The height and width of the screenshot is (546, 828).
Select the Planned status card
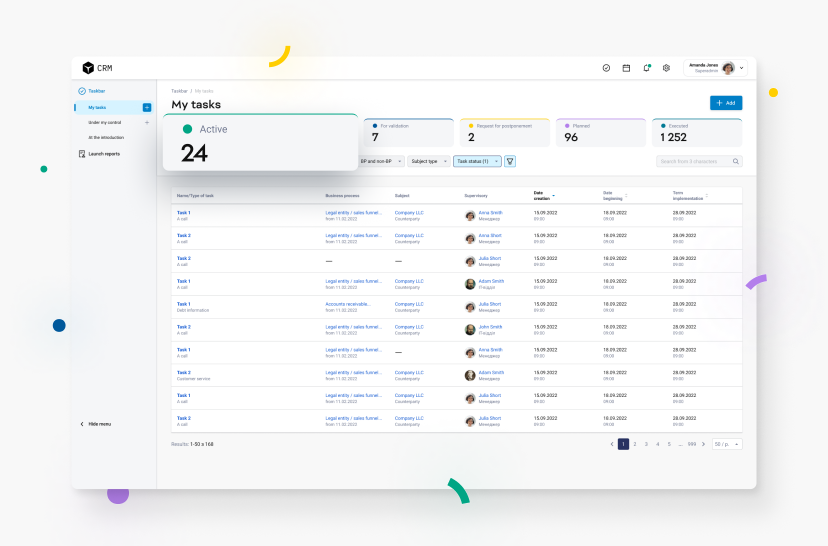[601, 133]
